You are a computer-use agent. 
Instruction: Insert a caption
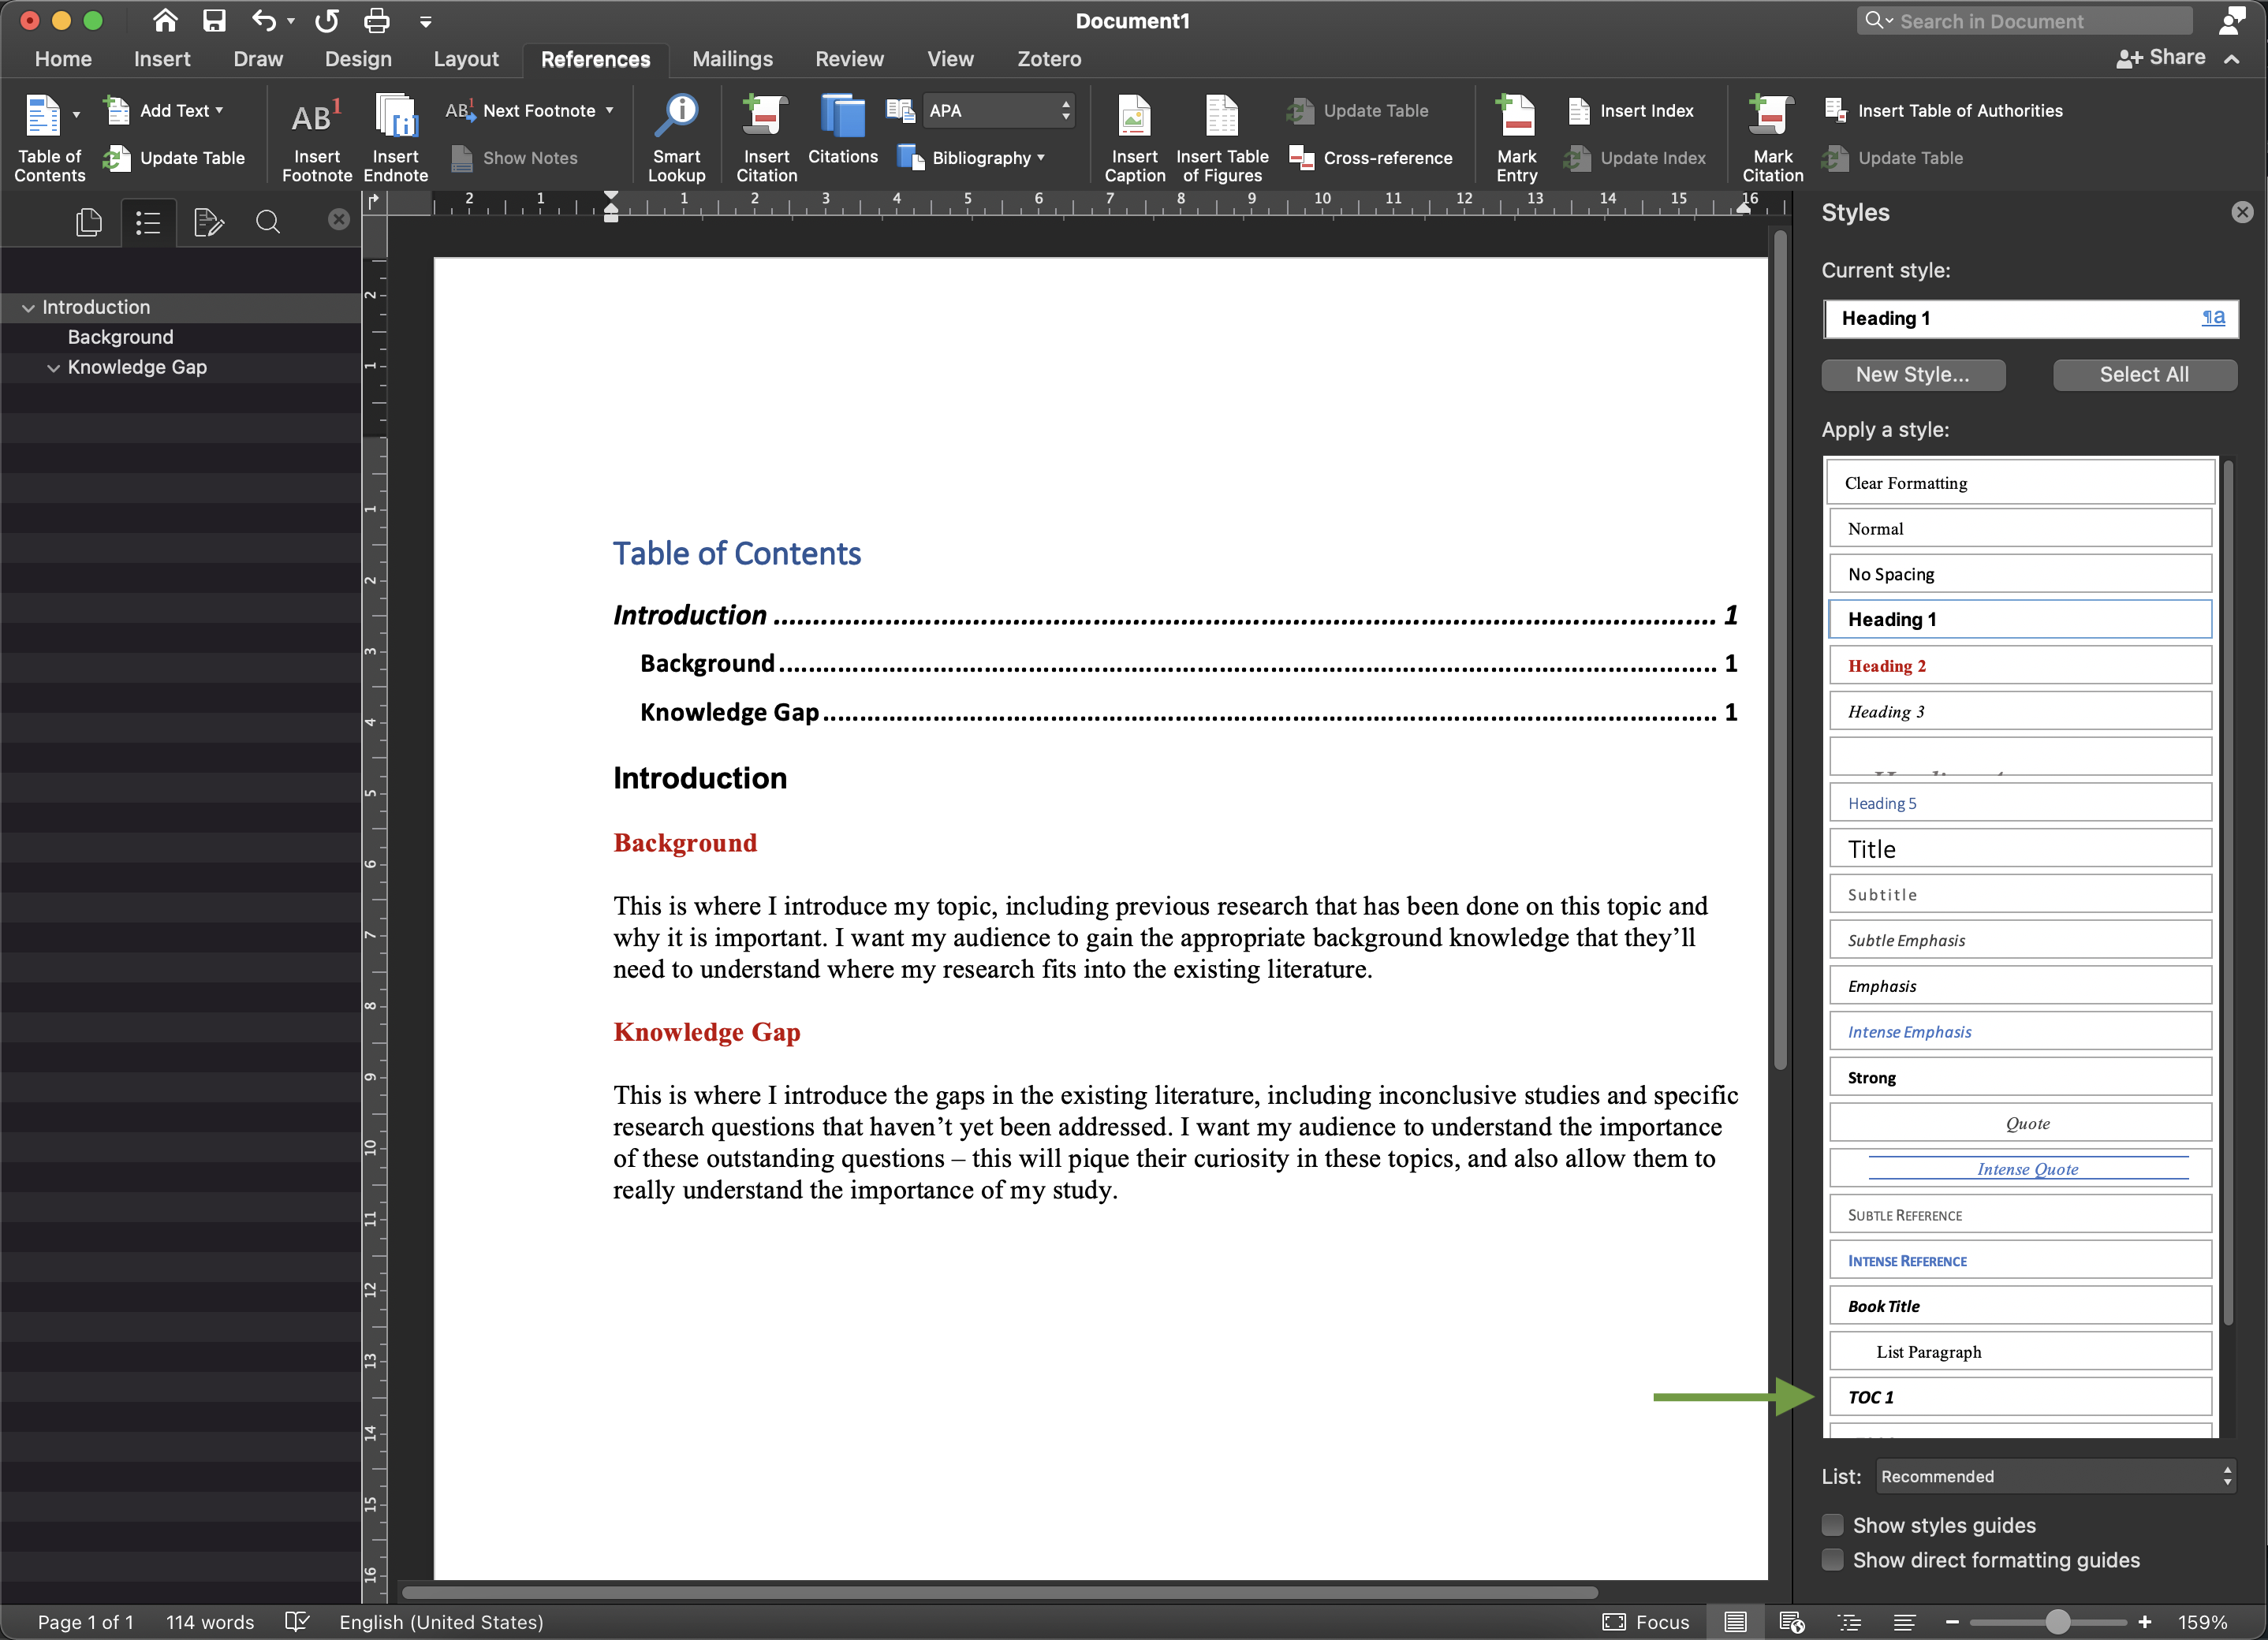1134,137
